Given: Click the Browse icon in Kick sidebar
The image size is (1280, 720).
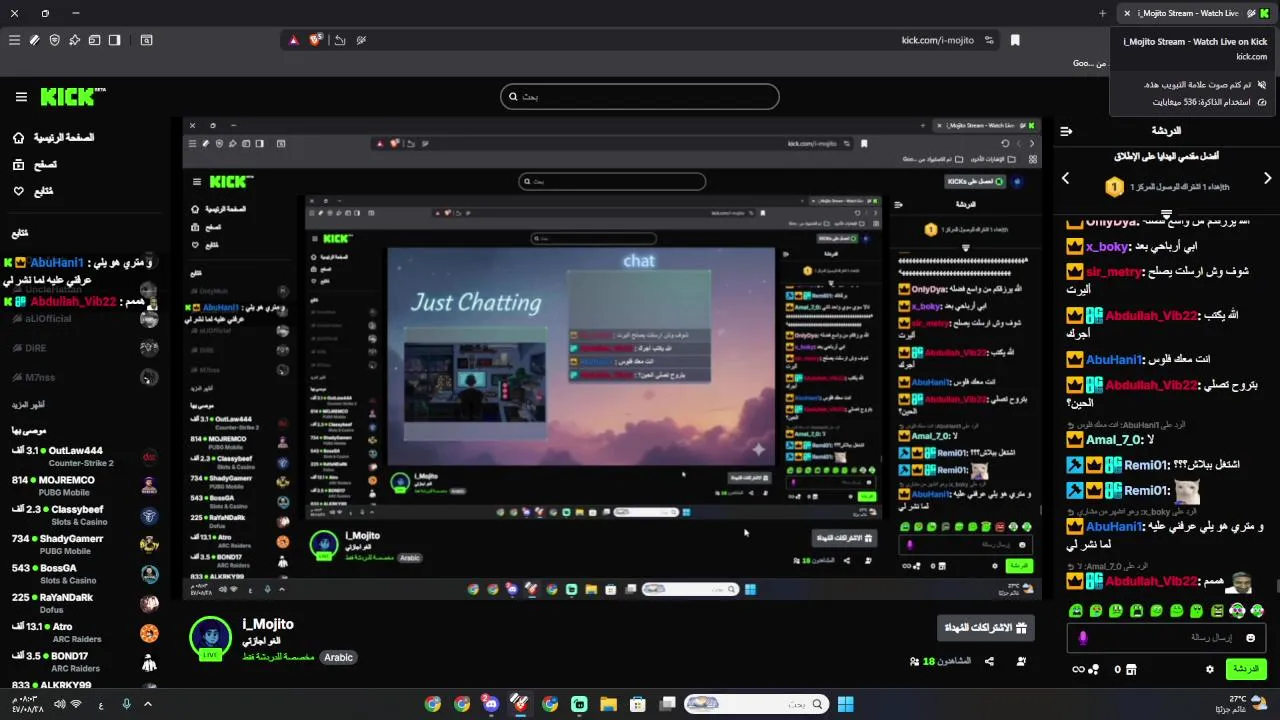Looking at the screenshot, I should point(18,164).
